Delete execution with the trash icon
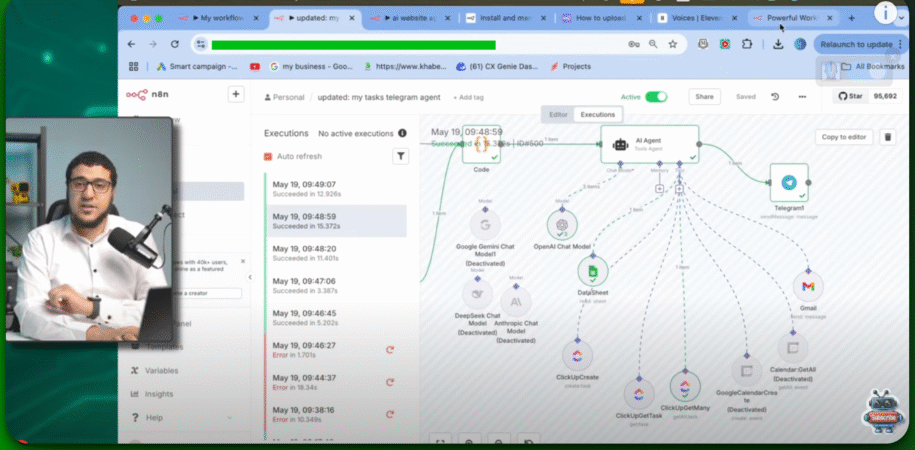This screenshot has height=450, width=915. tap(888, 137)
